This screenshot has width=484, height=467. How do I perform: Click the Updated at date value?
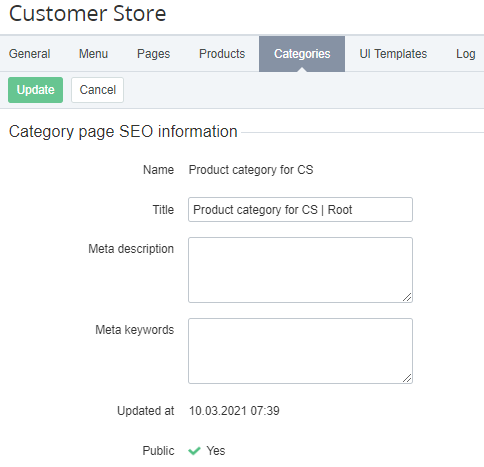pyautogui.click(x=234, y=411)
